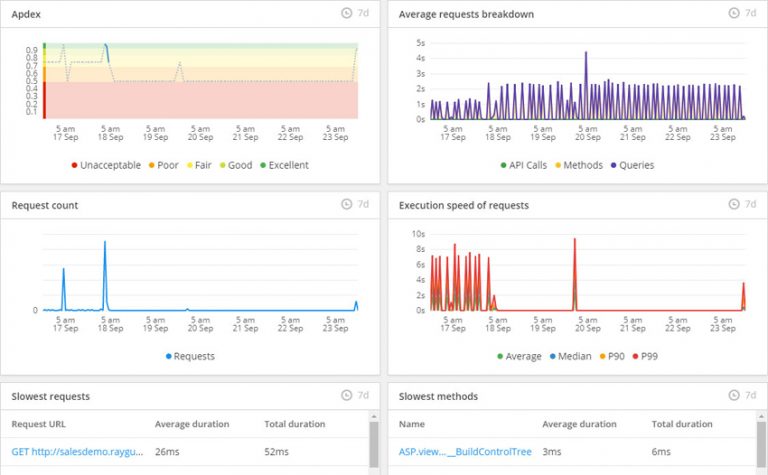The width and height of the screenshot is (768, 475).
Task: Click the Slowest methods table scrollbar thumb
Action: [761, 445]
